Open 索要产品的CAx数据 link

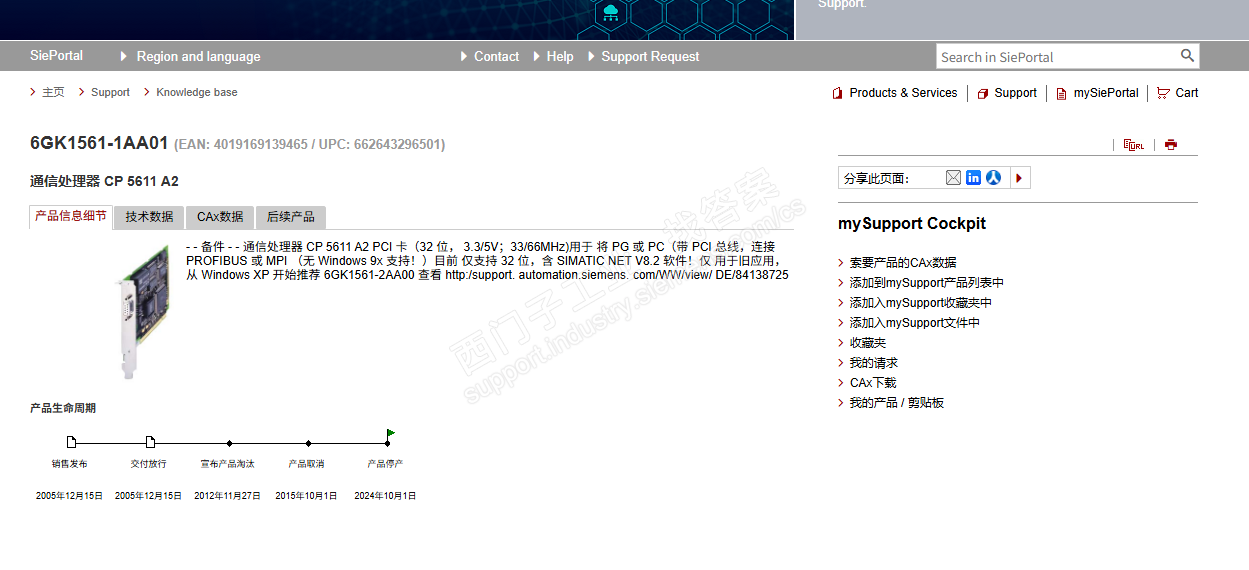903,263
